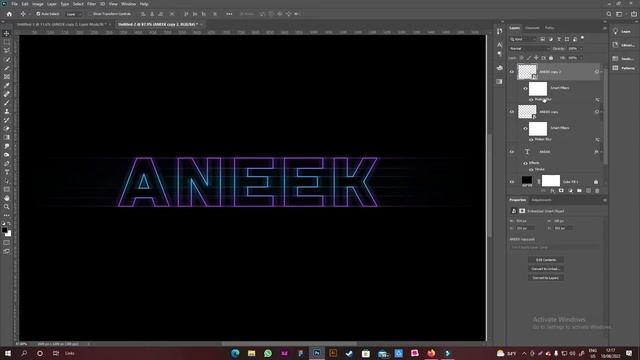Select the Zoom tool

pos(7,207)
